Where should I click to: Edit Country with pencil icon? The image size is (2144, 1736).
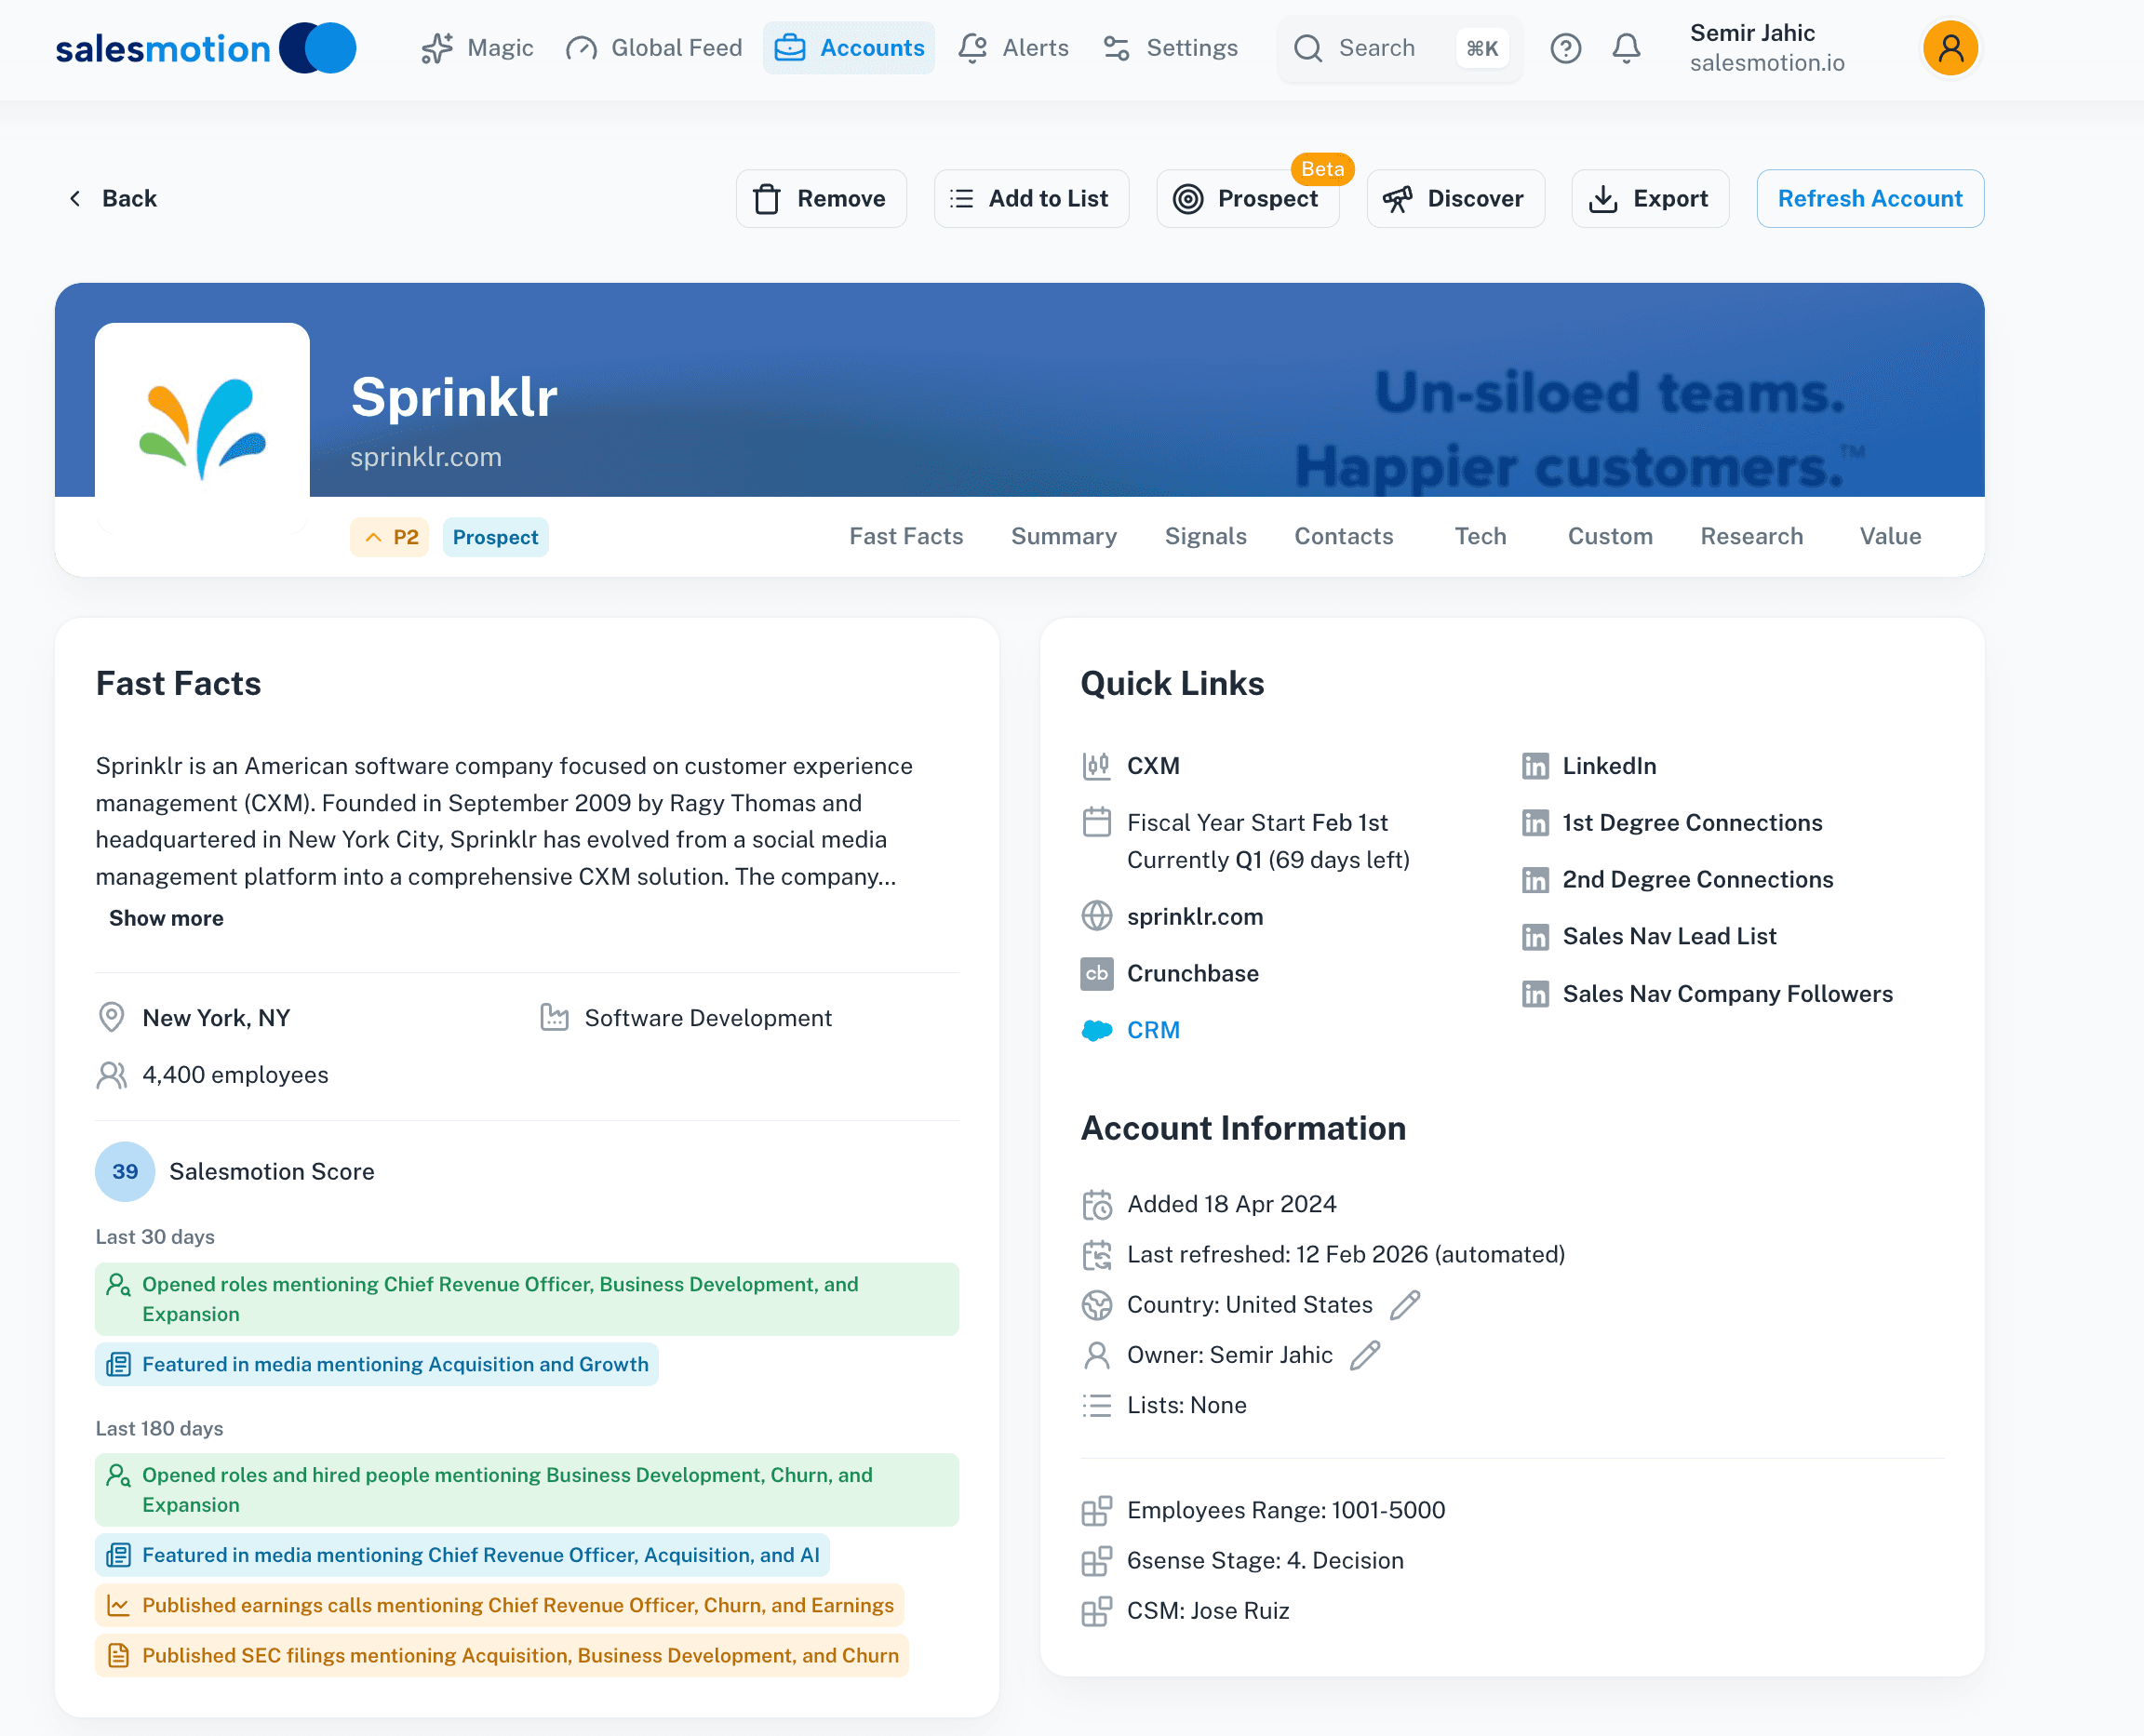pyautogui.click(x=1405, y=1305)
